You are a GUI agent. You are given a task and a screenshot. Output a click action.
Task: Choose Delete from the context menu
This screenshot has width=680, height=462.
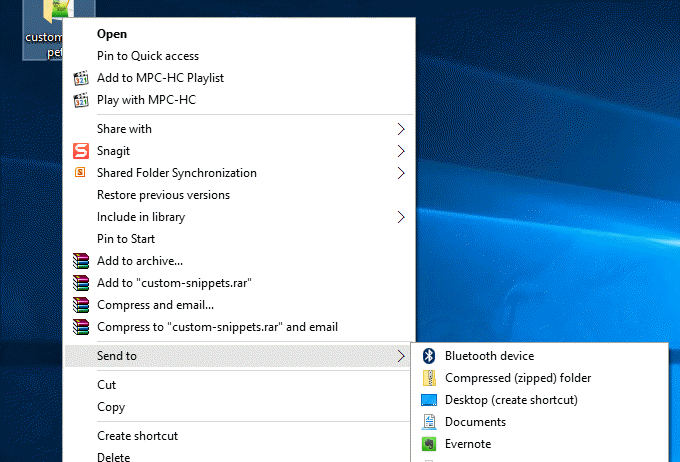click(238, 455)
